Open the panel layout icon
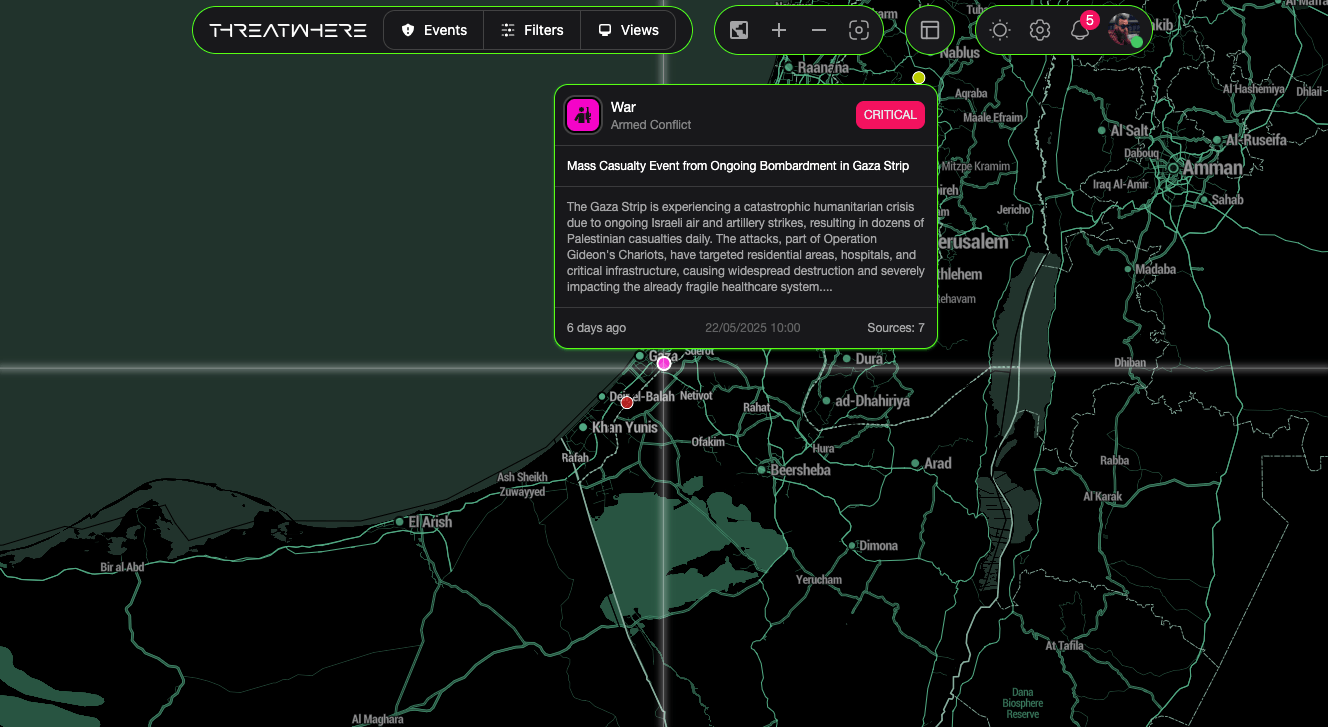 (x=930, y=30)
